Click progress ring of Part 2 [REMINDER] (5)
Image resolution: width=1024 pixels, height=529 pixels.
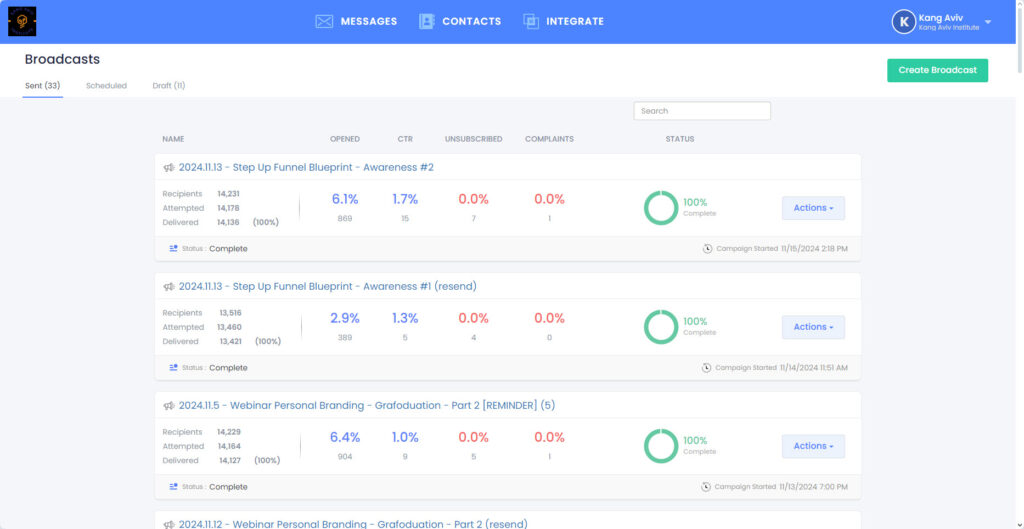pyautogui.click(x=661, y=446)
